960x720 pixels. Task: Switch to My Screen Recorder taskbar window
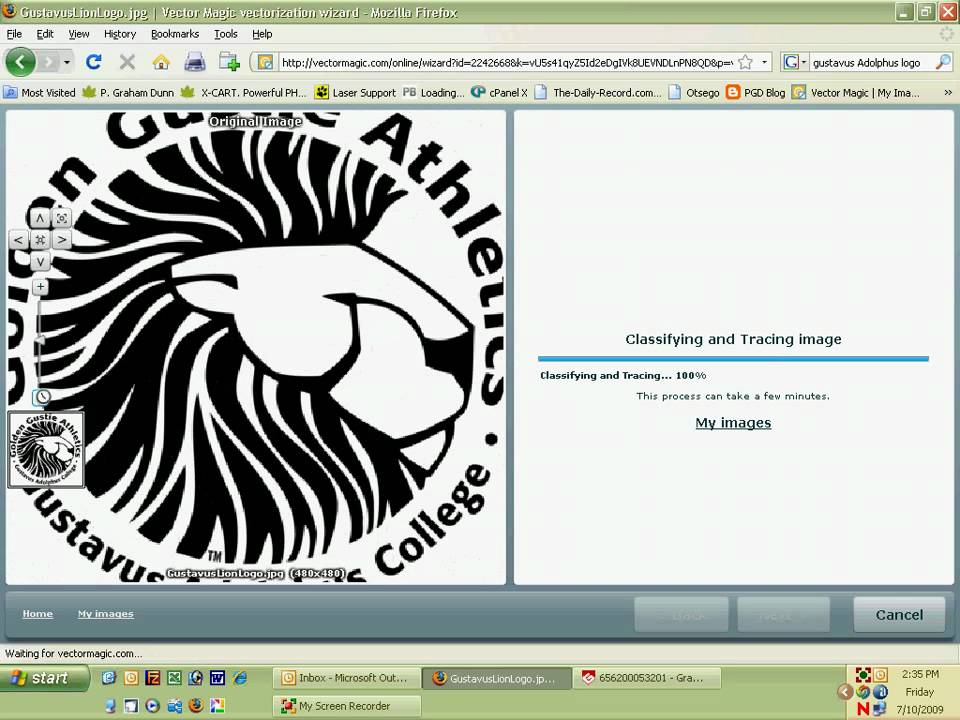(346, 706)
